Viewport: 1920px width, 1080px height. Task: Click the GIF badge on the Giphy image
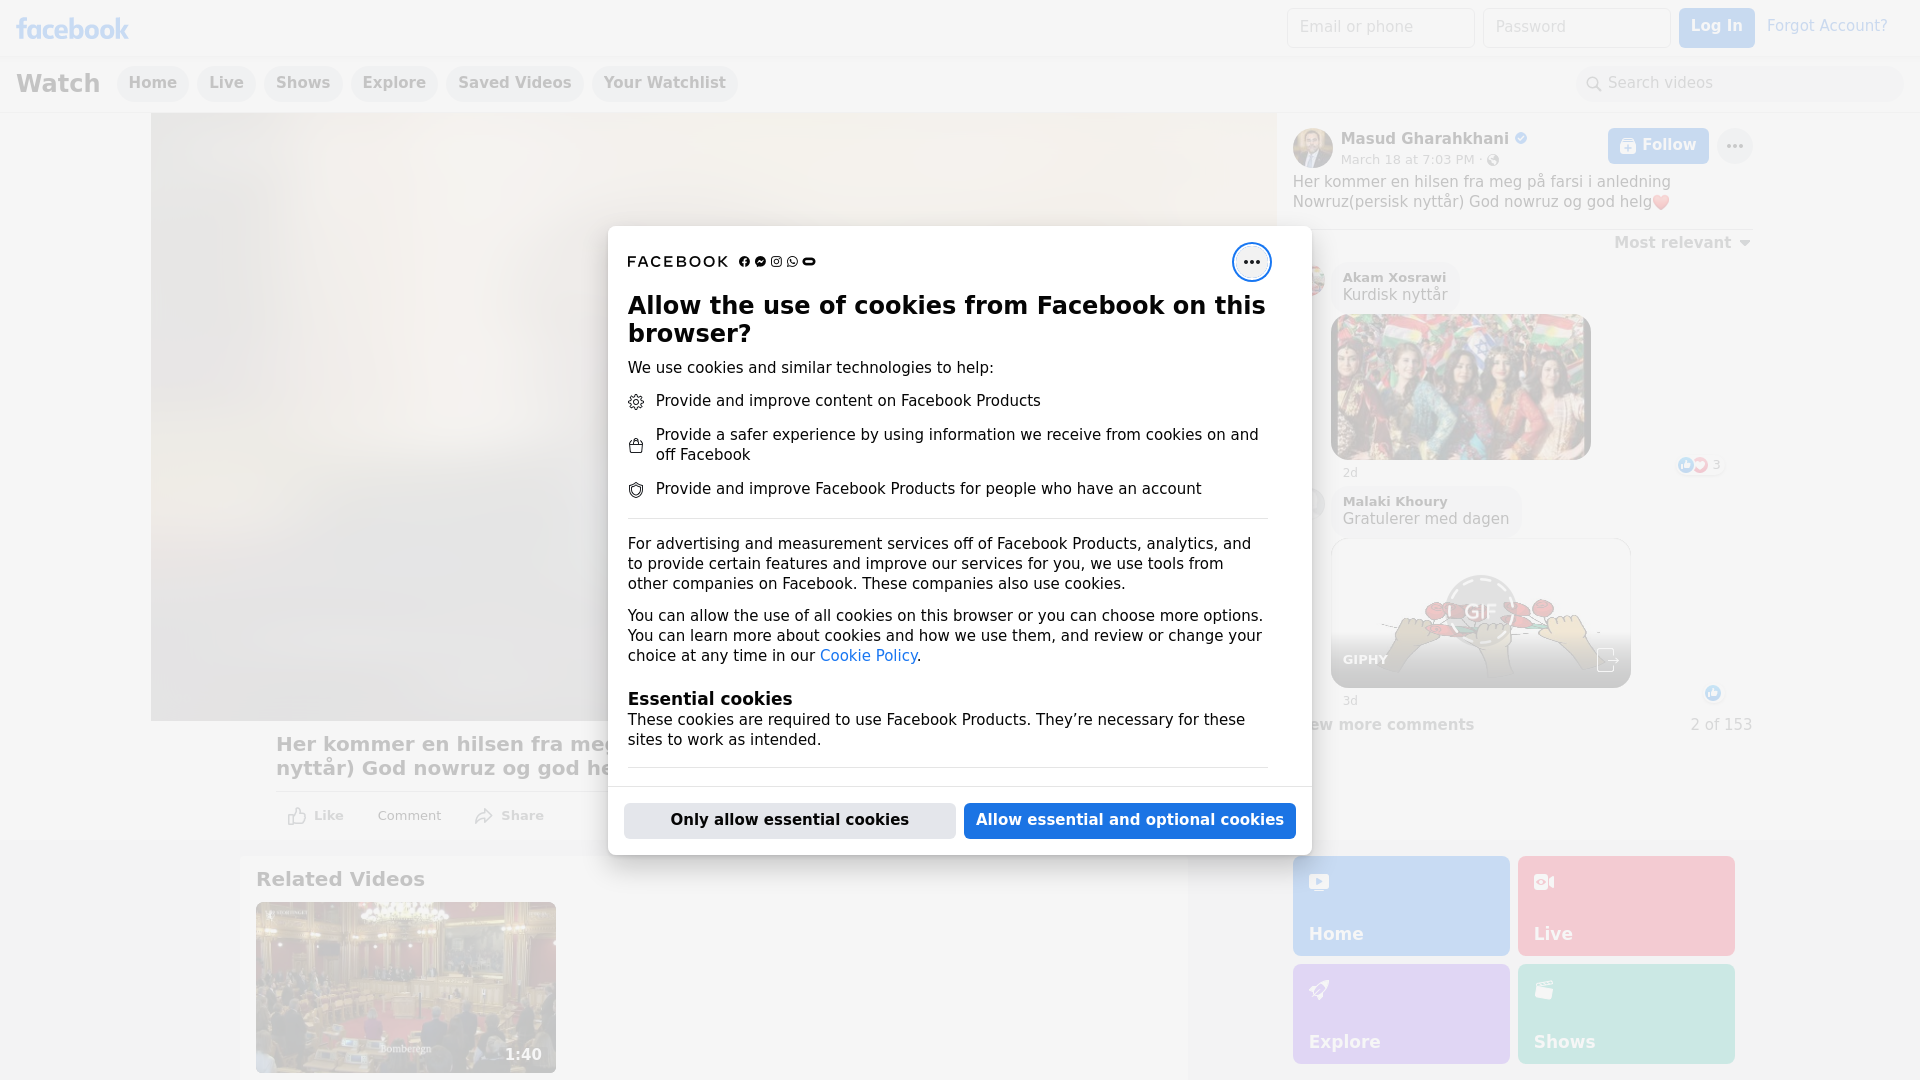pyautogui.click(x=1481, y=611)
